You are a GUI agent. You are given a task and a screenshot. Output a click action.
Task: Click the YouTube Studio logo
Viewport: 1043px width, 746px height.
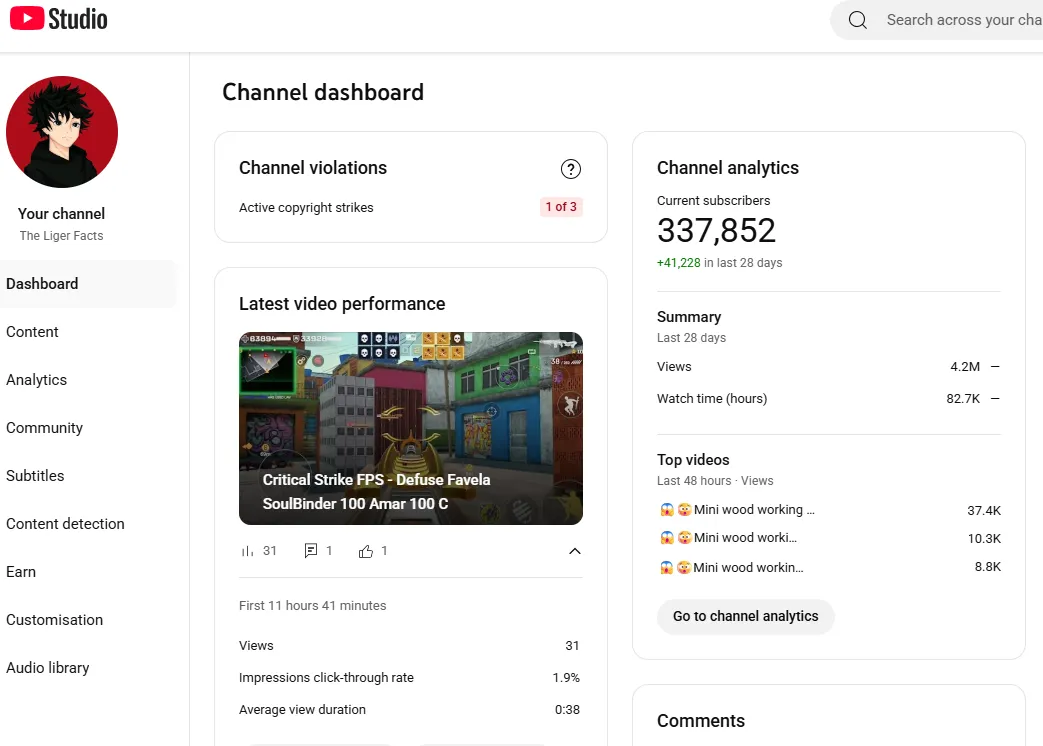57,19
